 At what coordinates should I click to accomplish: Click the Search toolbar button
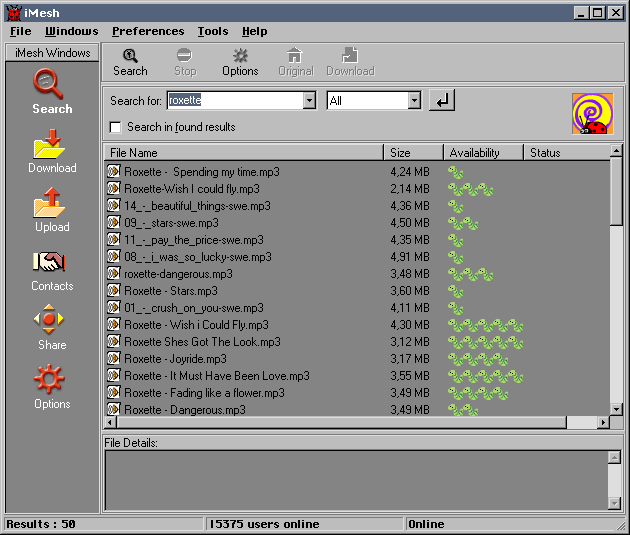coord(130,62)
